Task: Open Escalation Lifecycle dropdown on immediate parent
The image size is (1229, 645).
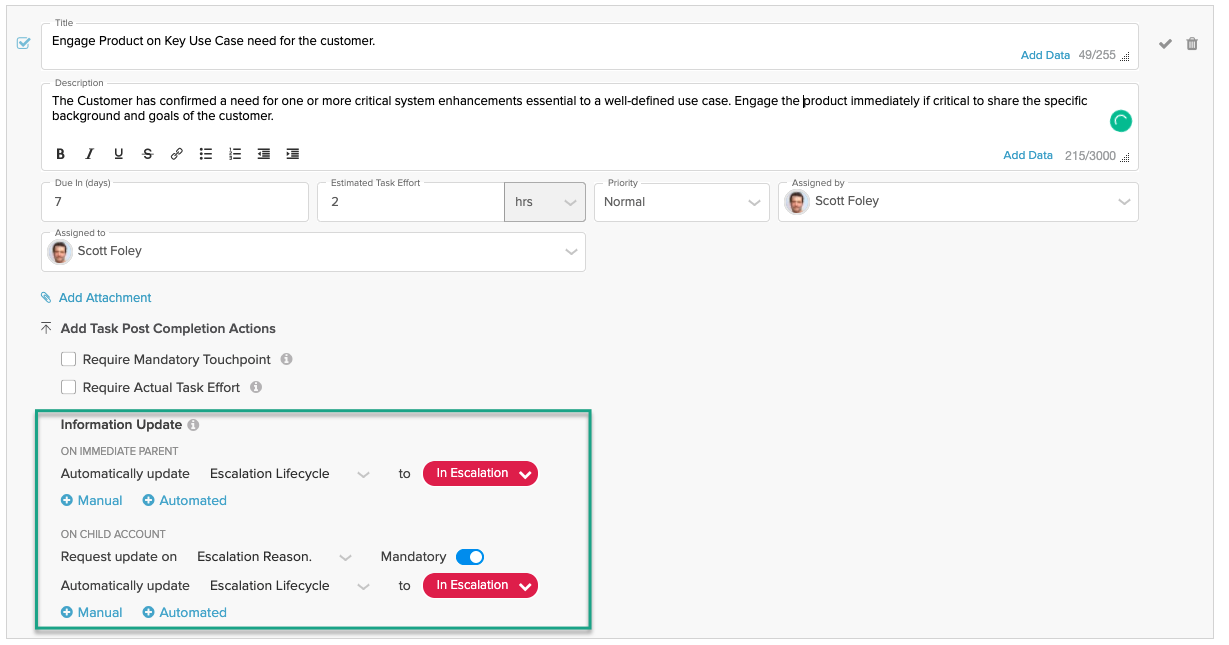Action: tap(289, 474)
